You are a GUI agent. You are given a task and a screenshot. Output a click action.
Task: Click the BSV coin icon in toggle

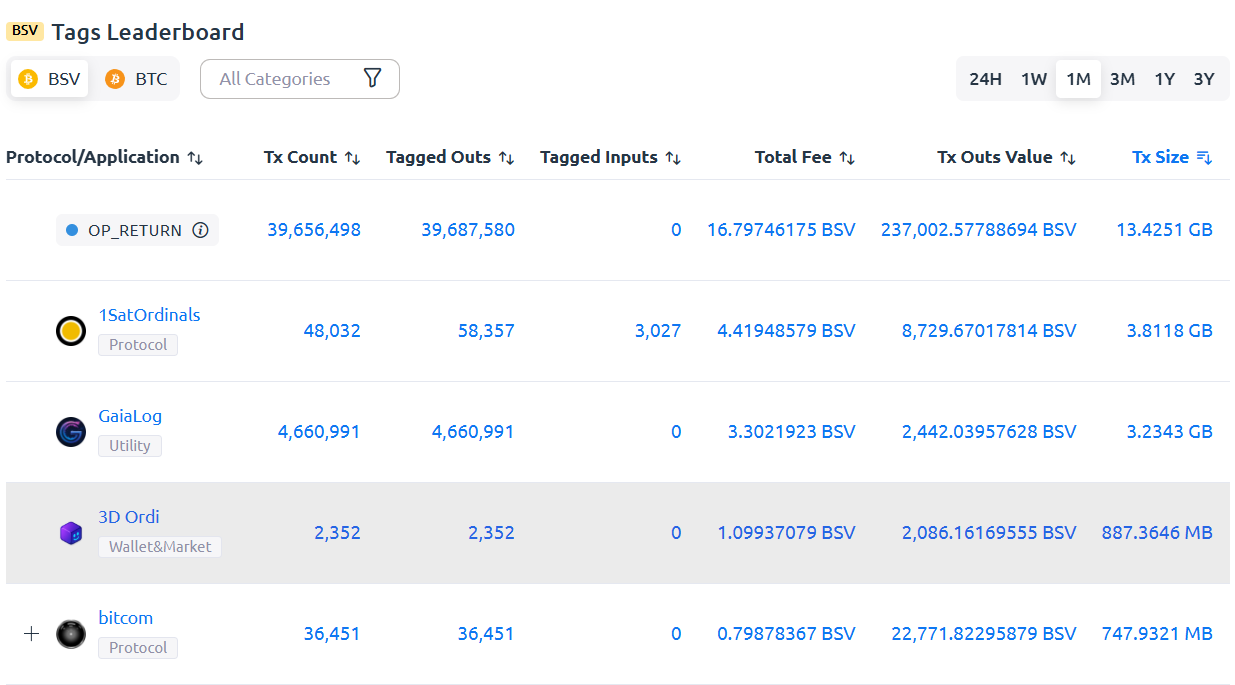point(28,79)
